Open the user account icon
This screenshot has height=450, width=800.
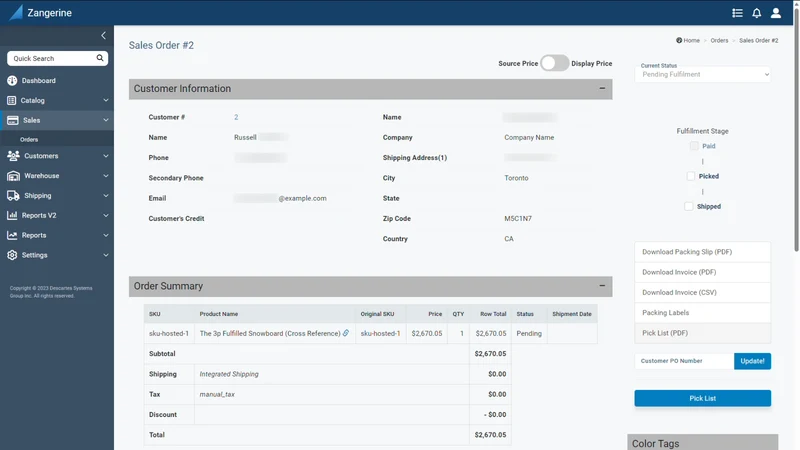coord(776,13)
